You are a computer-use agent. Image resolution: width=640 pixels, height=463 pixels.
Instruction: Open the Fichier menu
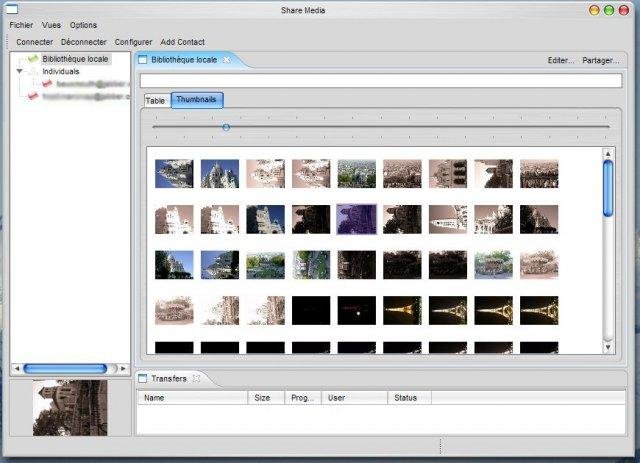pyautogui.click(x=21, y=25)
